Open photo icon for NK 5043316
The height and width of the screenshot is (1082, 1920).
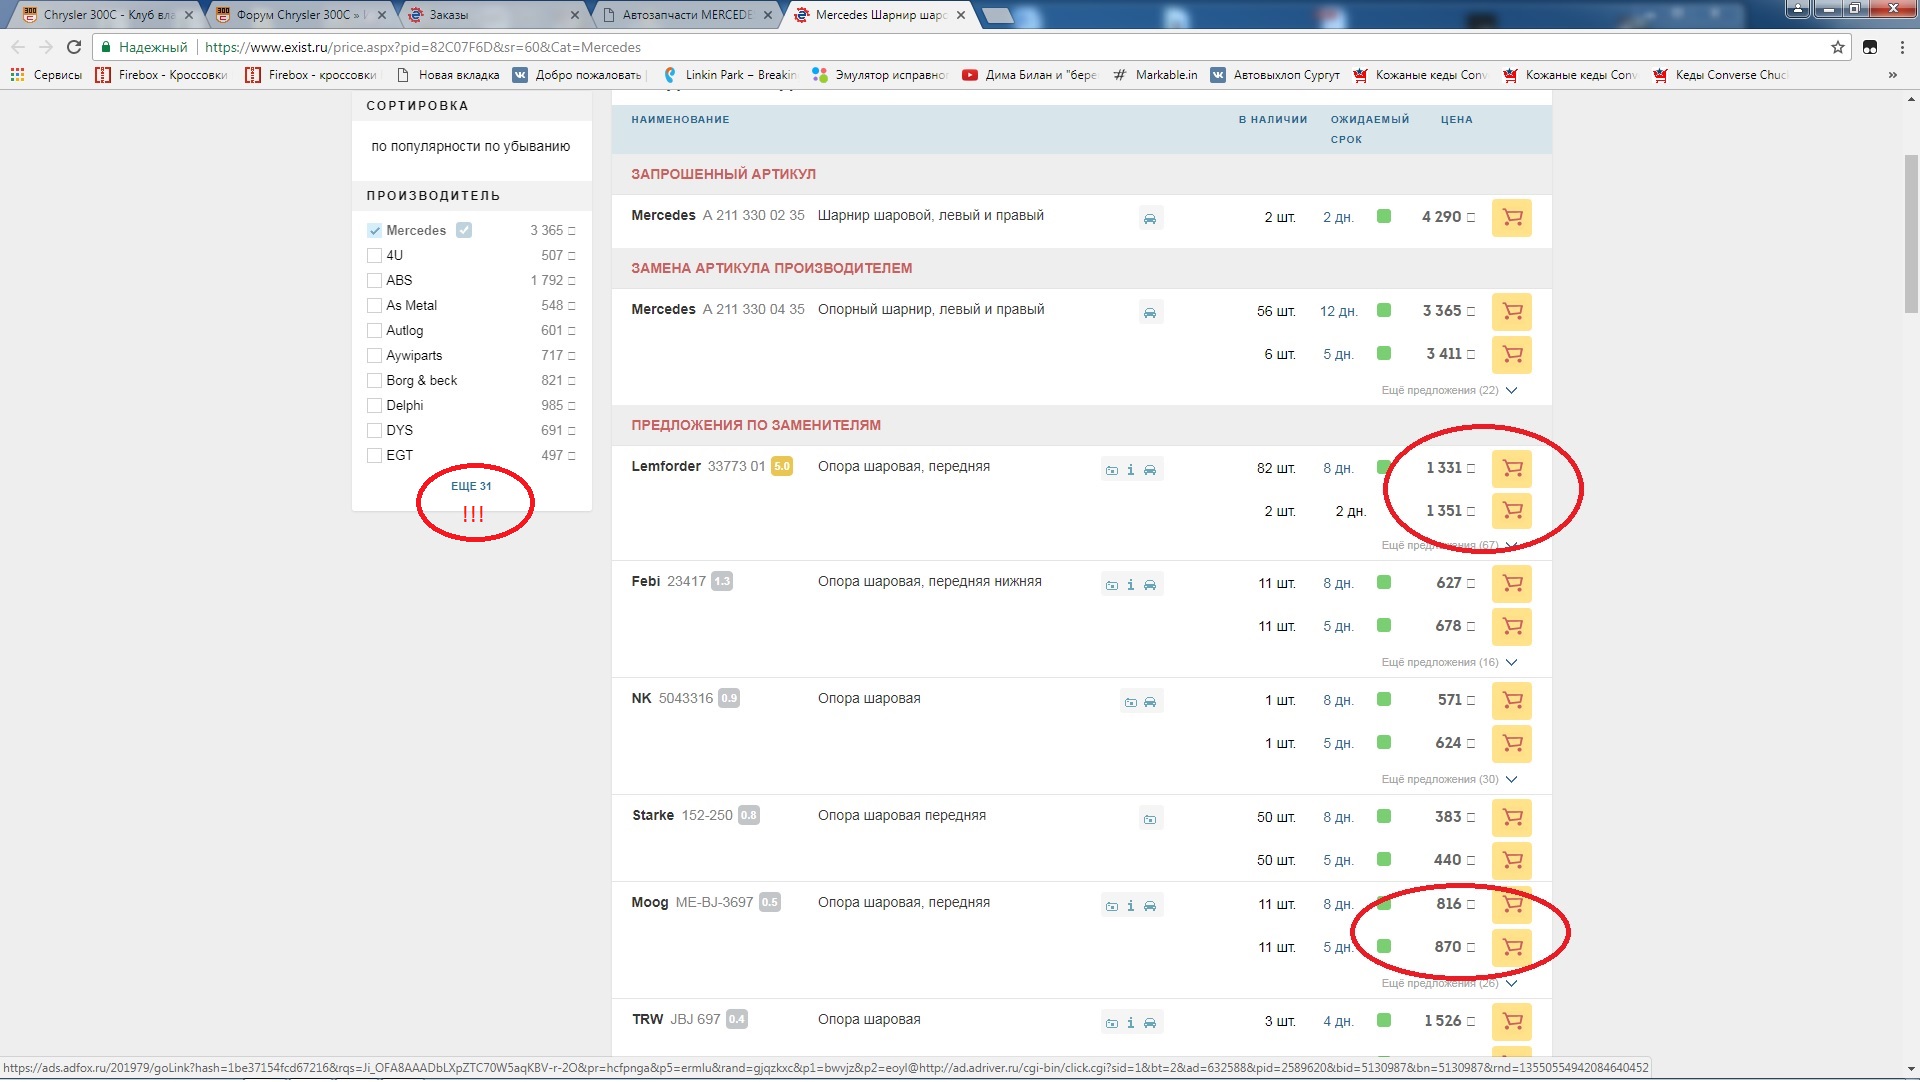point(1131,702)
